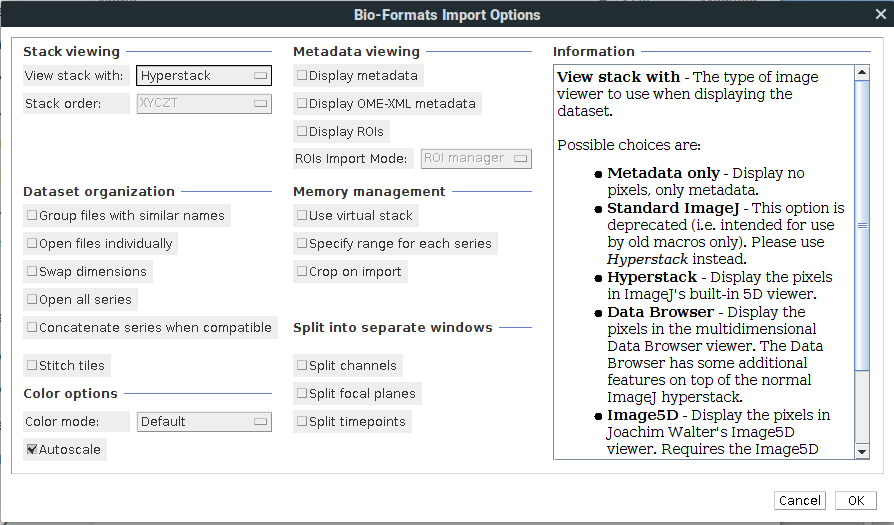Open the Stack order dropdown
The image size is (894, 525).
(204, 104)
